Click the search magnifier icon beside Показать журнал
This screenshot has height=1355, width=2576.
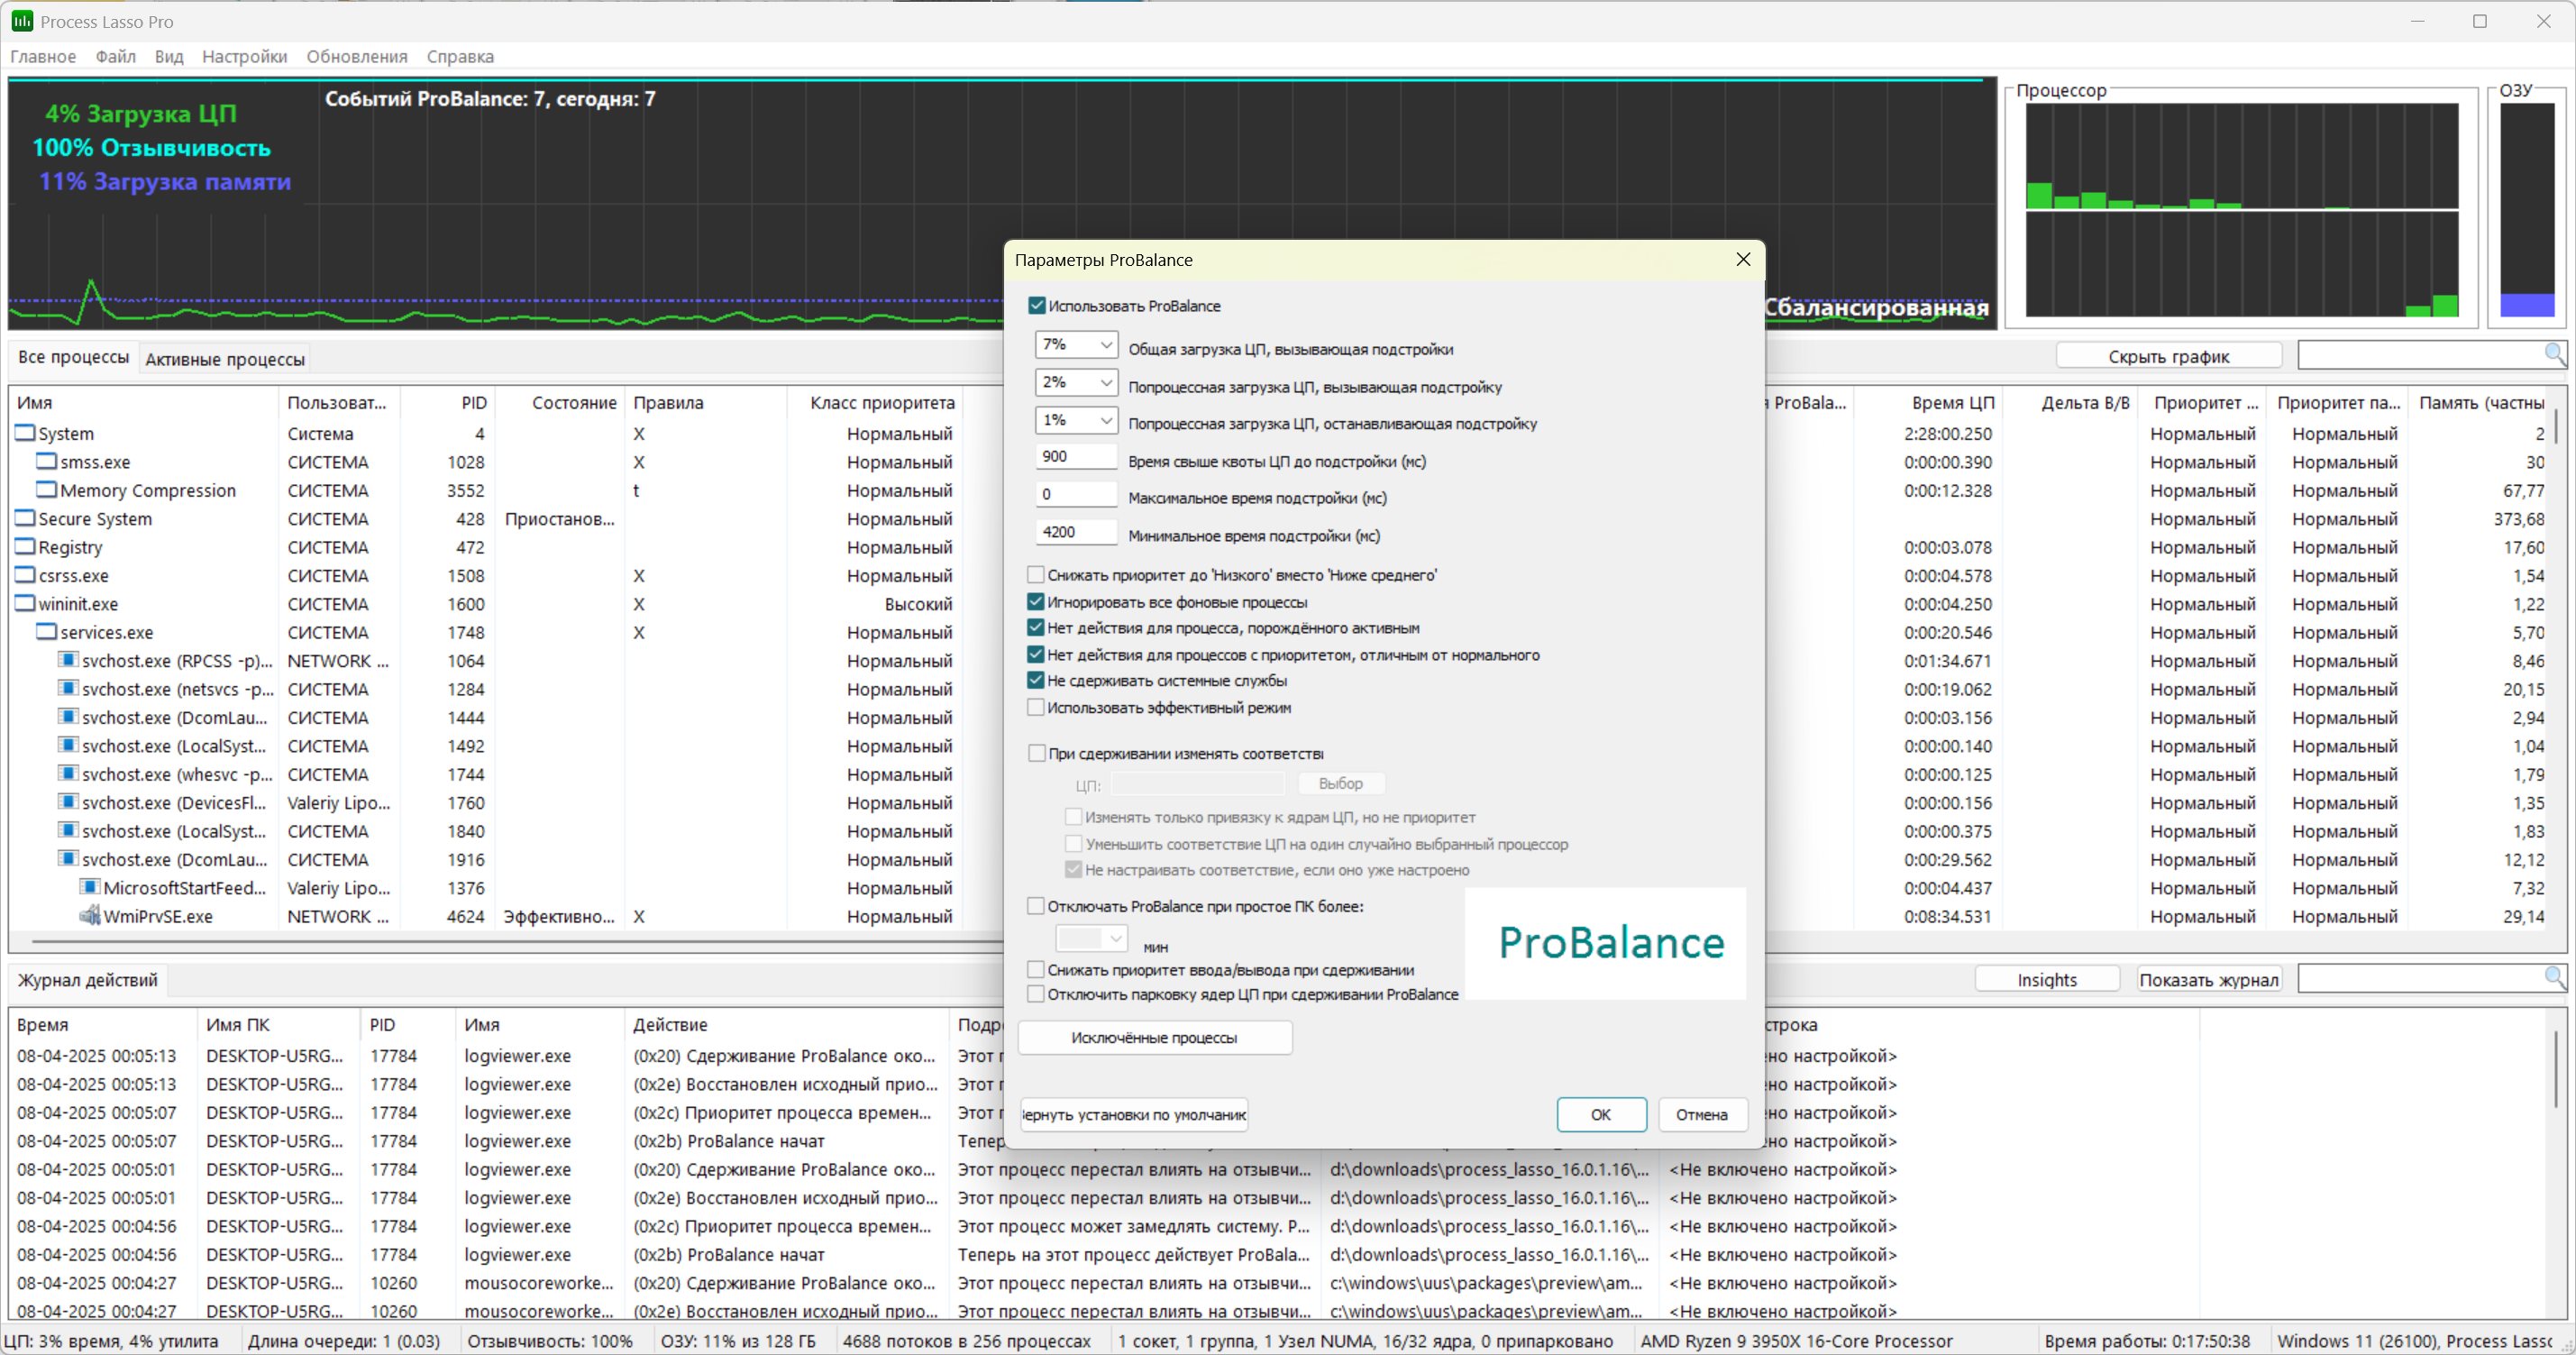(x=2553, y=977)
